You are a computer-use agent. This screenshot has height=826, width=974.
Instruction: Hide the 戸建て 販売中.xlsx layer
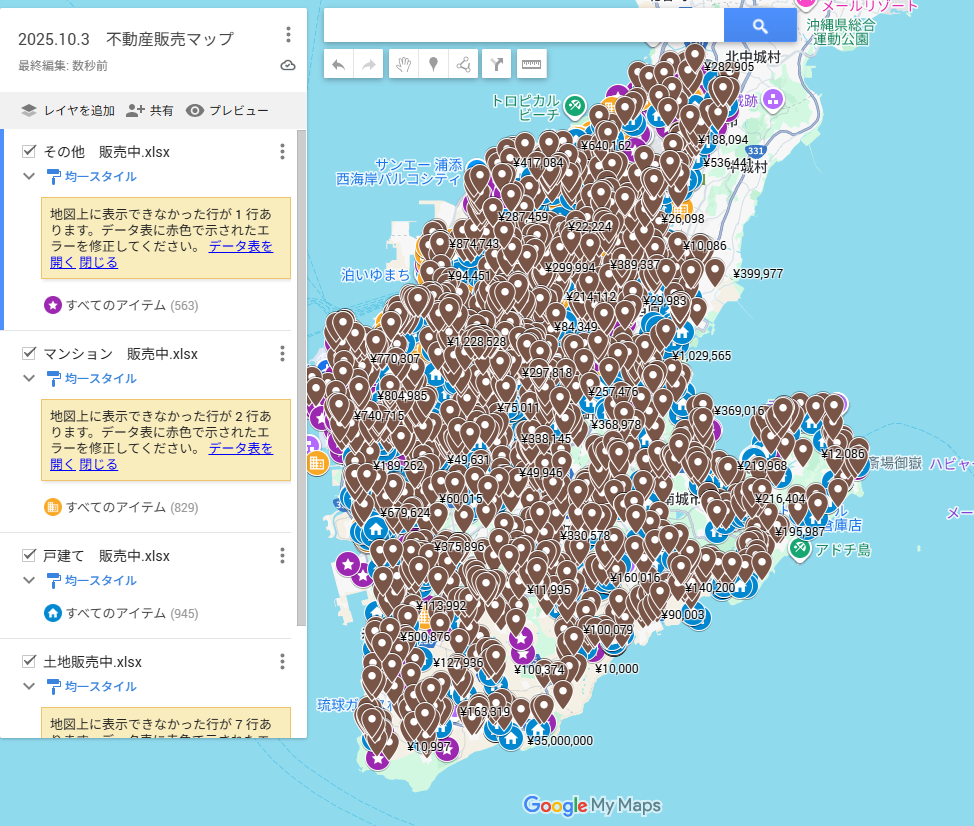click(x=29, y=556)
